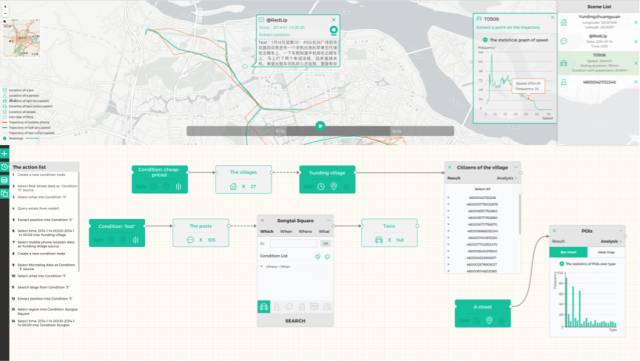This screenshot has height=361, width=640.
Task: Click the 'Condition: cheap priced' node
Action: (160, 179)
